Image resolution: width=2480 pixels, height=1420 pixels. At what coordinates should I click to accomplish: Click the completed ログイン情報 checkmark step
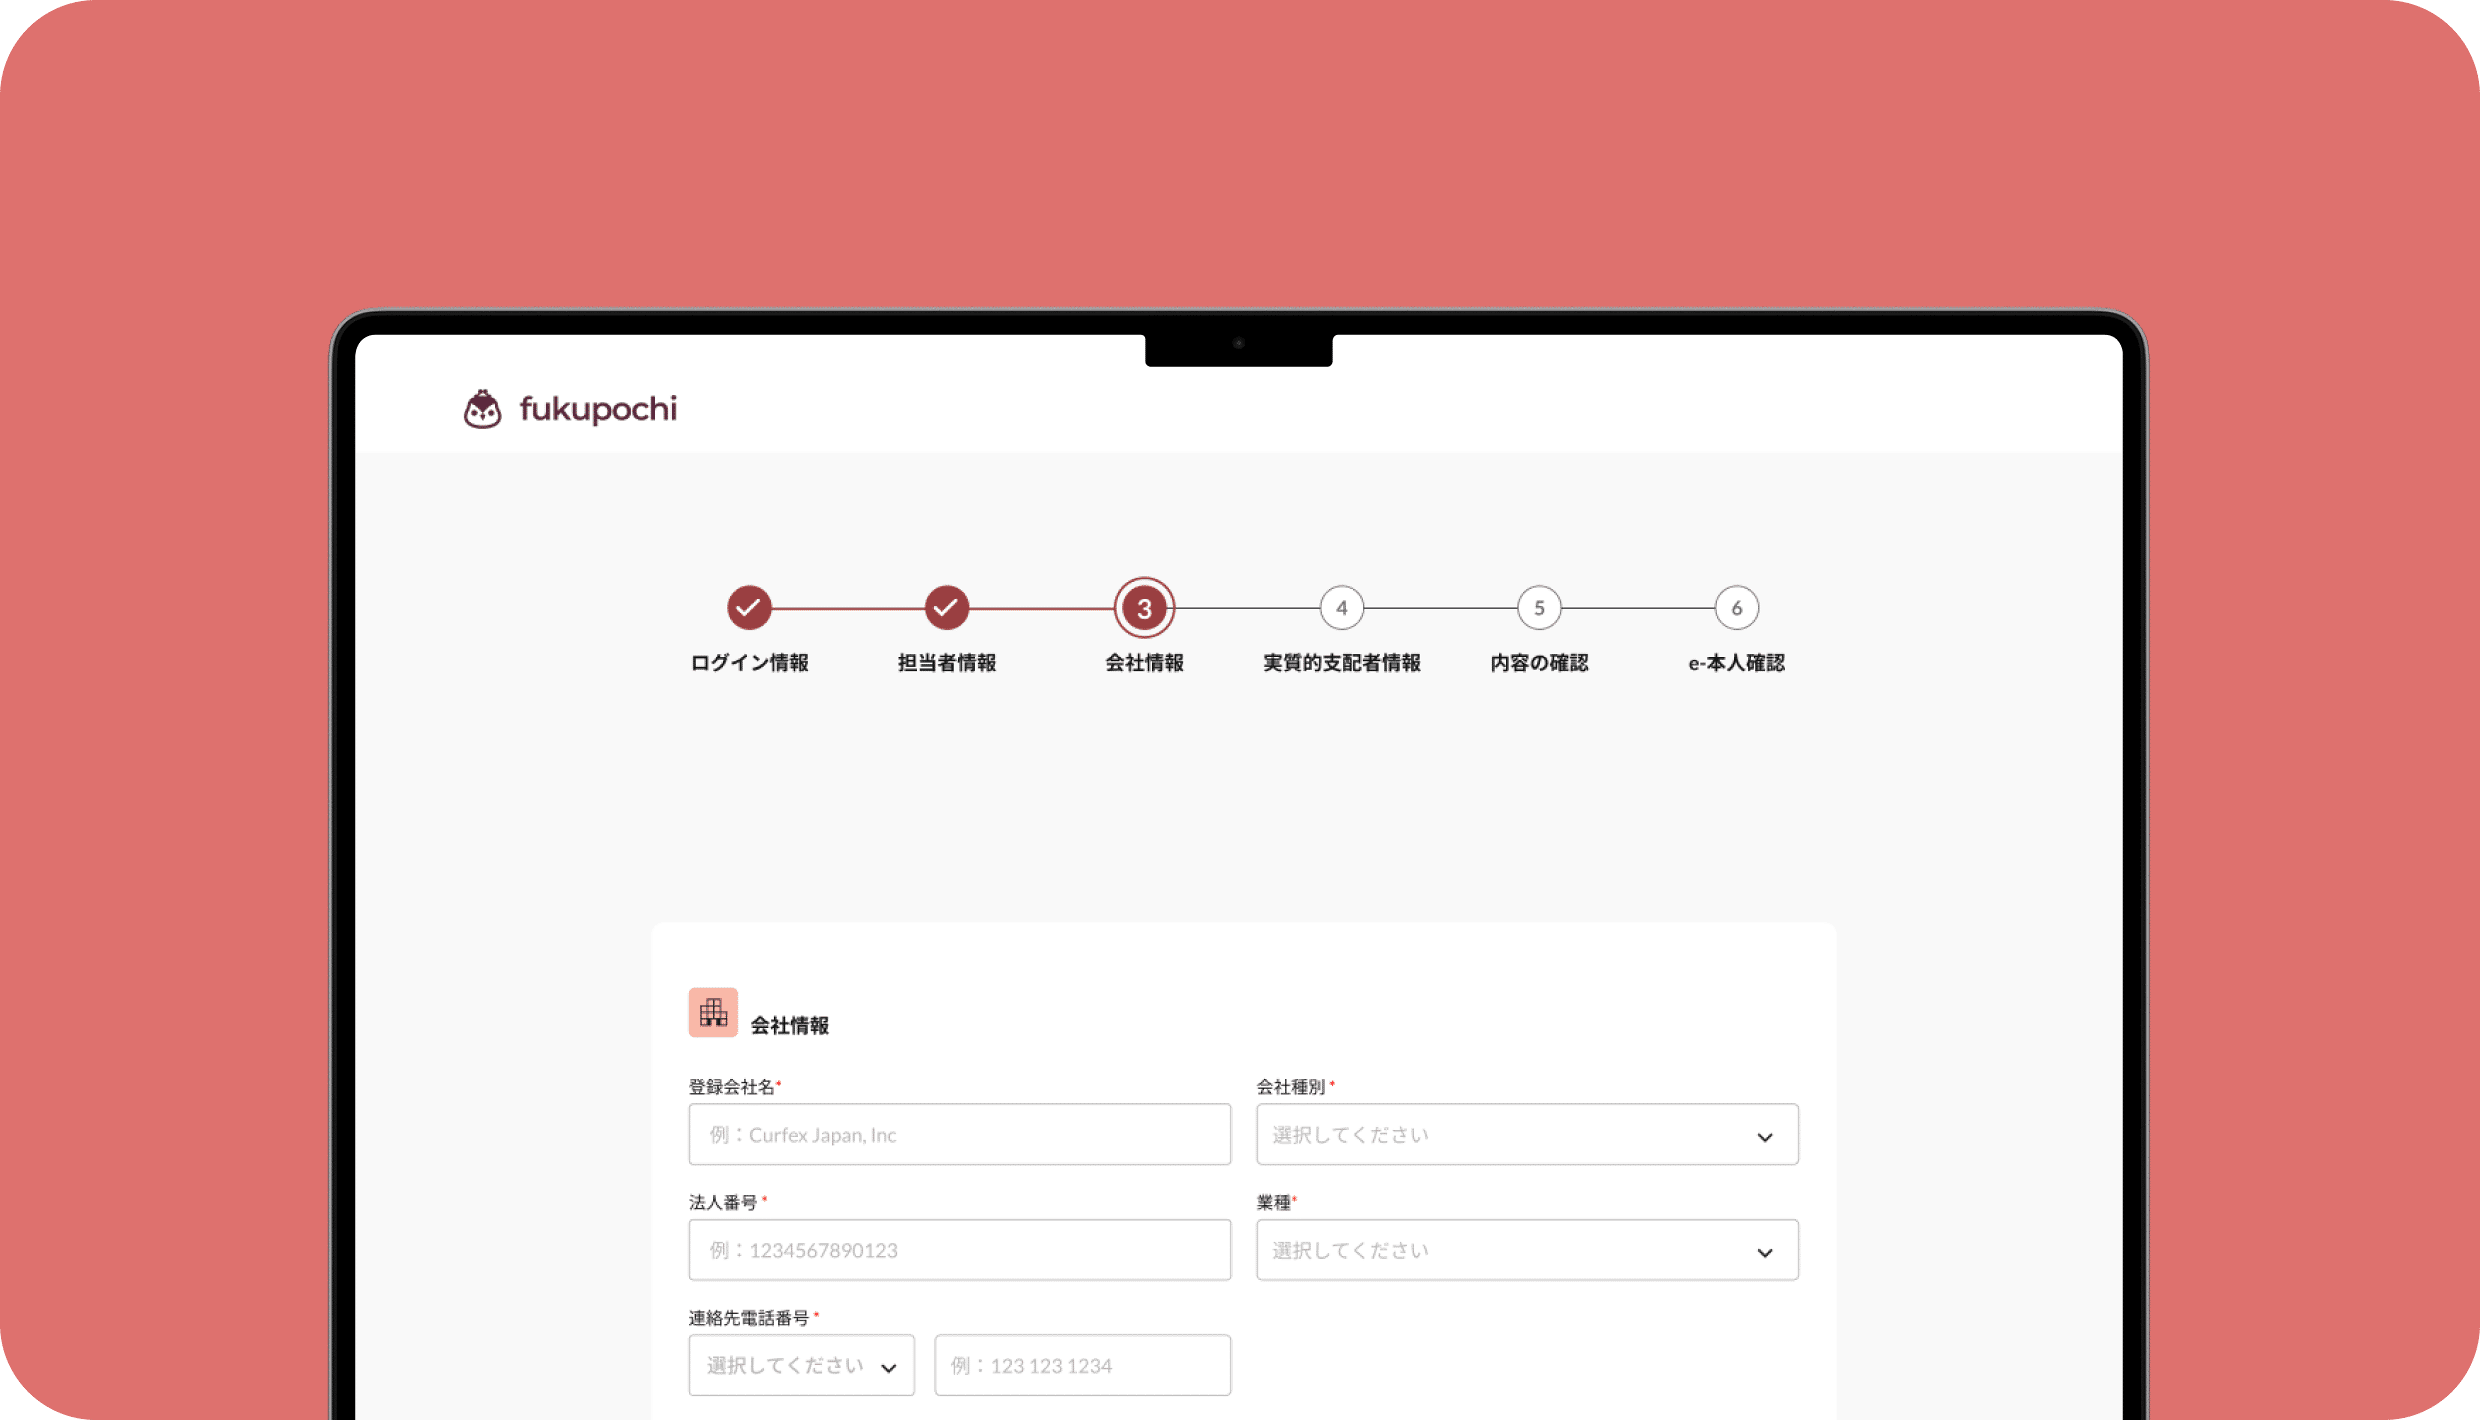coord(749,607)
